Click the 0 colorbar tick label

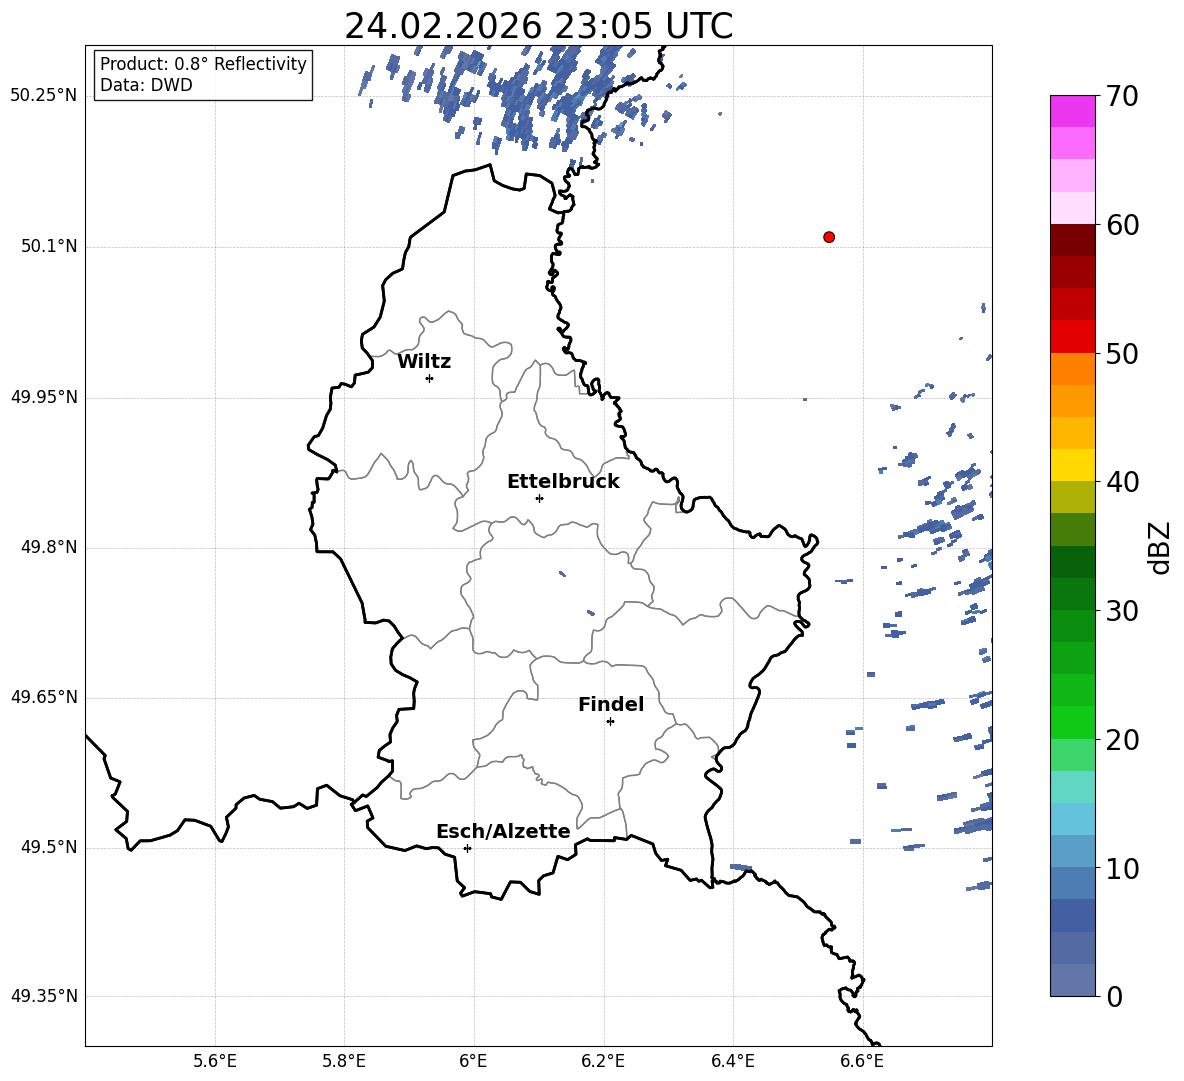tap(1114, 996)
